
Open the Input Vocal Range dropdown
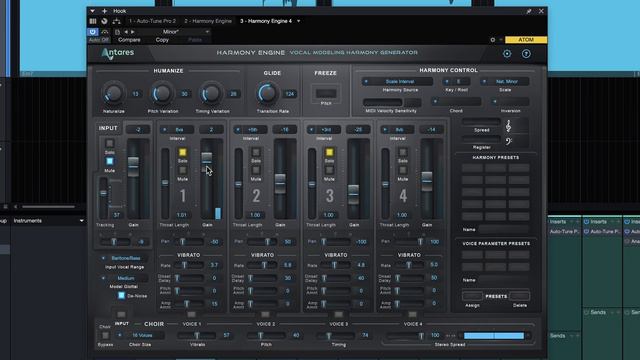[x=124, y=258]
